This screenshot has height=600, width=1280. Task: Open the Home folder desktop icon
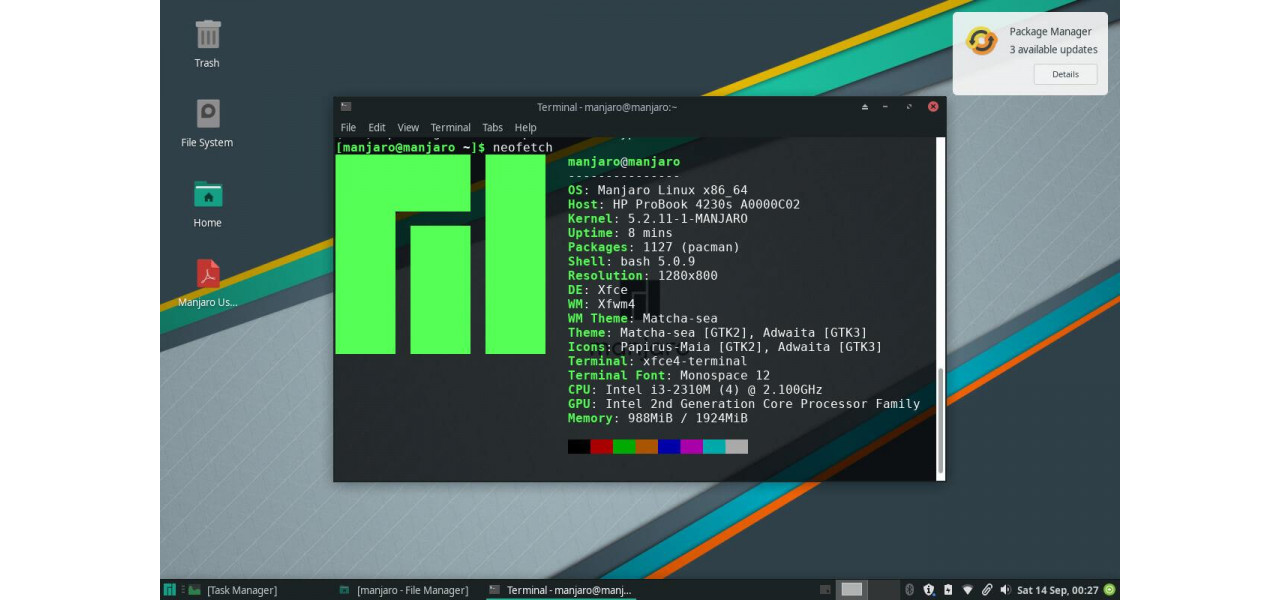(208, 193)
